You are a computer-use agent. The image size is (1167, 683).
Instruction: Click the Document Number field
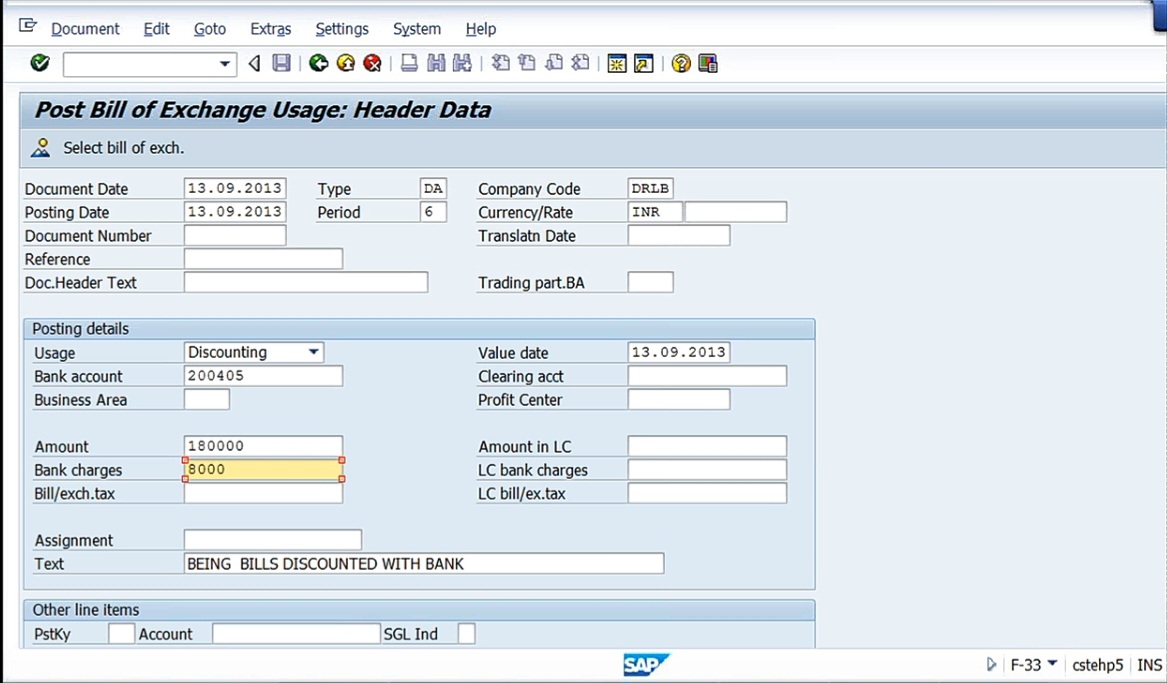235,235
